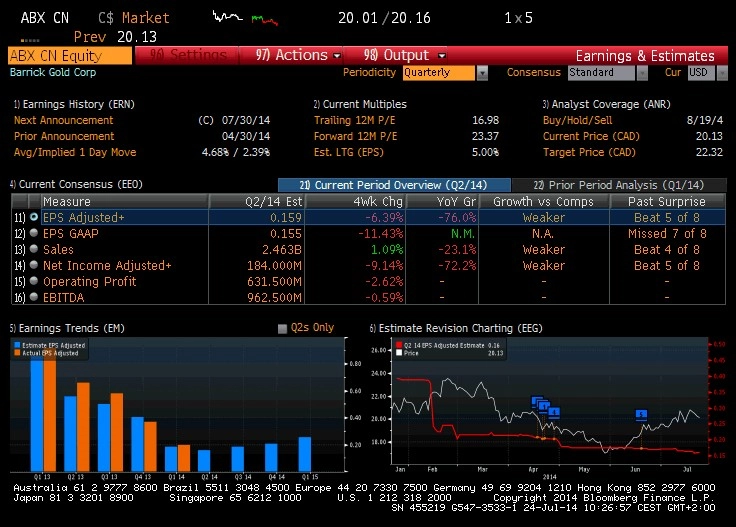
Task: Open Analyst Coverage (ANR) section
Action: pyautogui.click(x=606, y=104)
